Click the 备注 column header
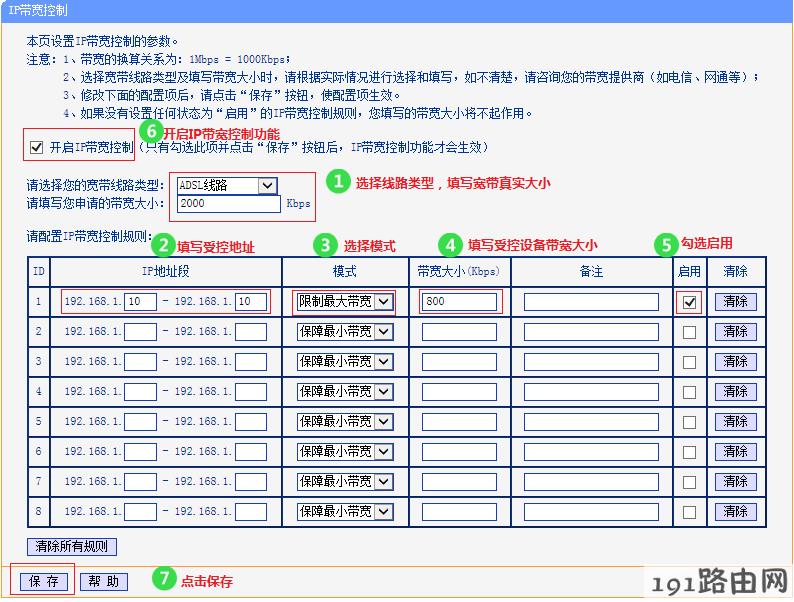 tap(591, 271)
